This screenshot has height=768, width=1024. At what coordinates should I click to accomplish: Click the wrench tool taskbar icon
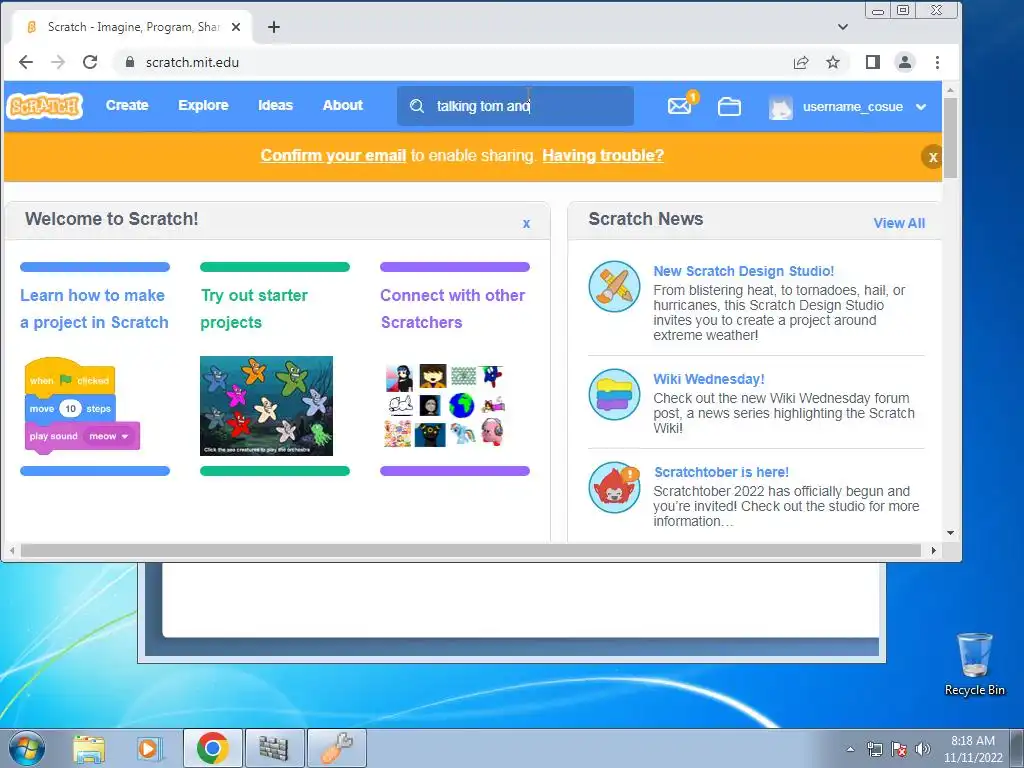pos(336,748)
